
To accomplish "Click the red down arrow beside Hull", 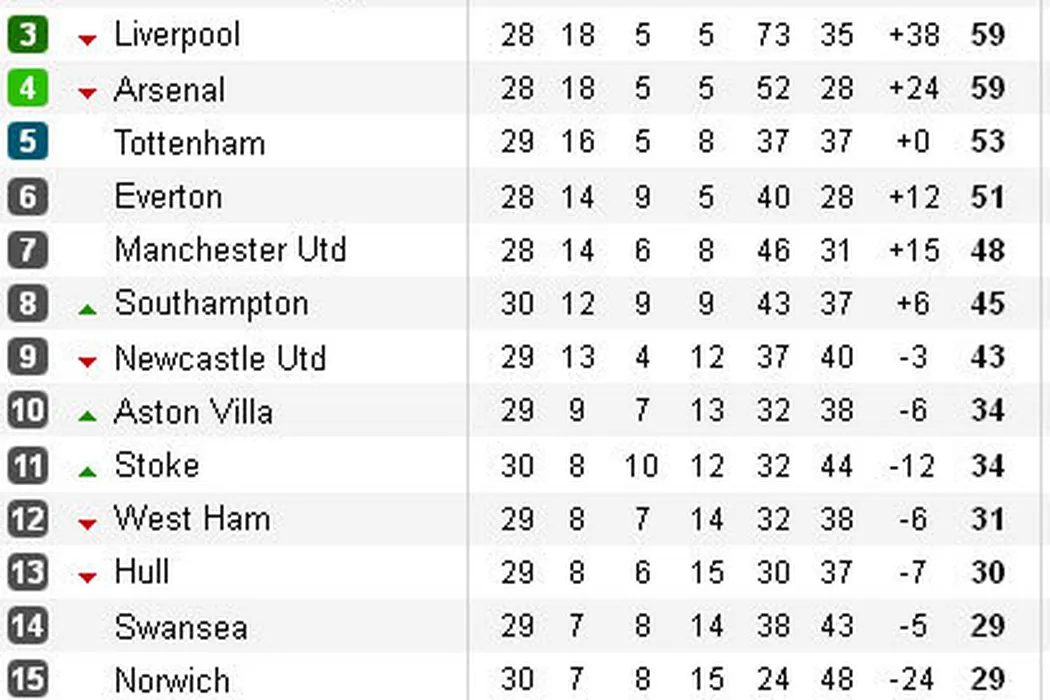I will pyautogui.click(x=88, y=577).
